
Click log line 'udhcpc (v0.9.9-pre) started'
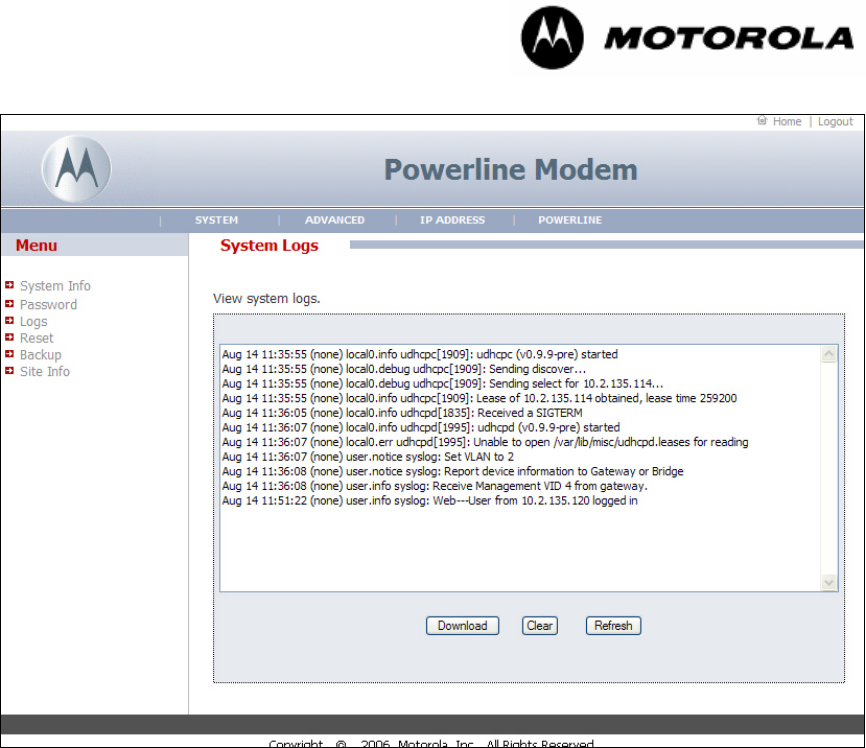[x=420, y=354]
